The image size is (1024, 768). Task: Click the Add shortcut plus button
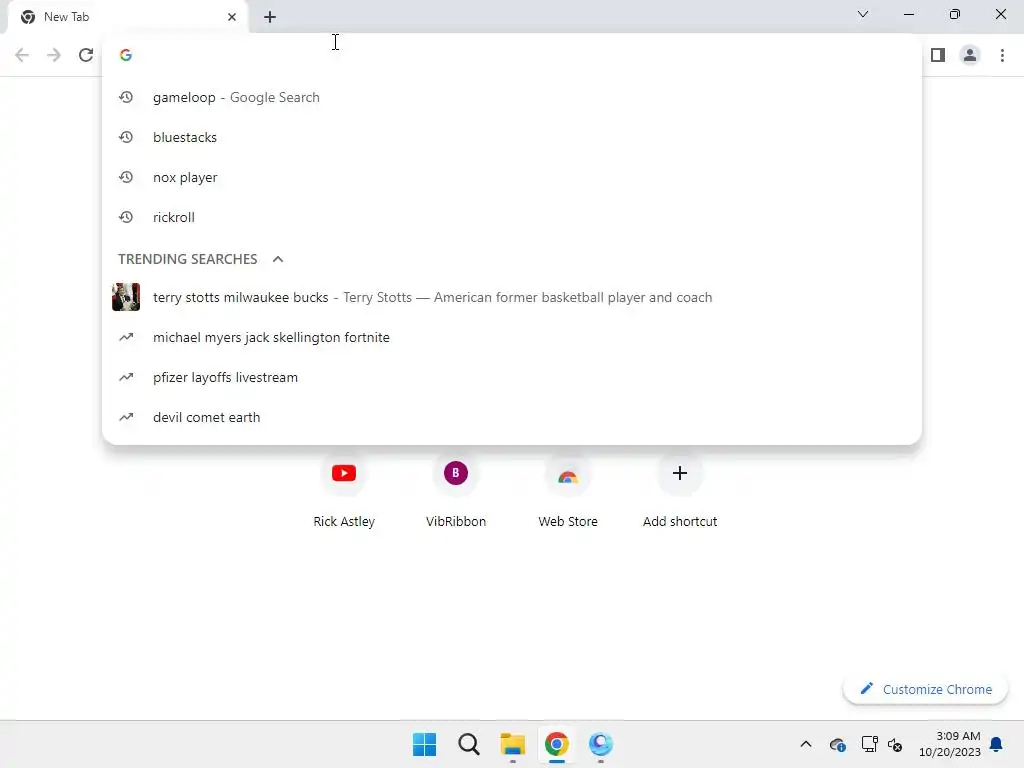coord(680,473)
